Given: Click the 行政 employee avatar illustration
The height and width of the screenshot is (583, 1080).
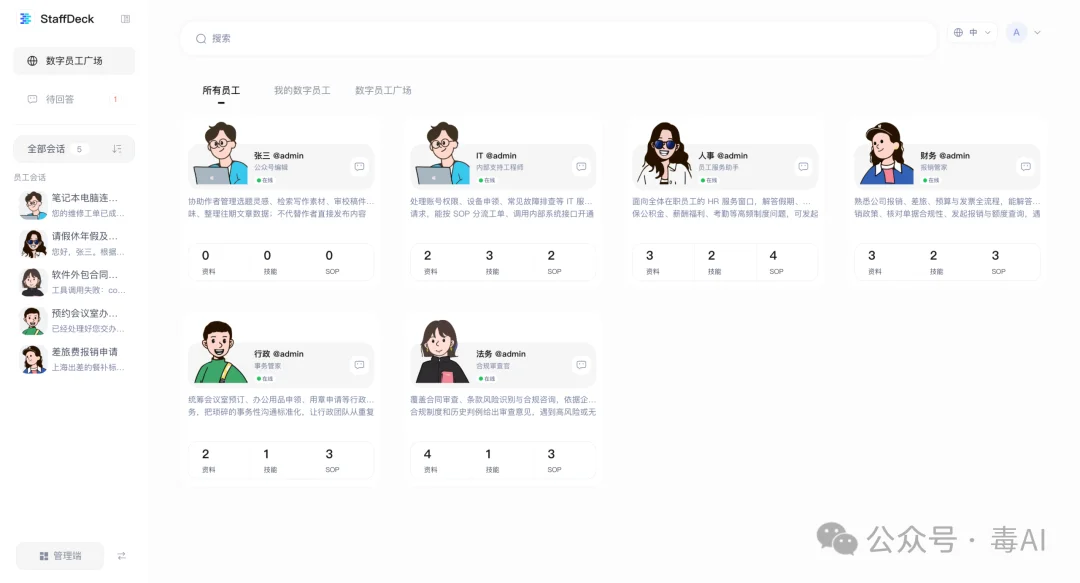Looking at the screenshot, I should pos(220,351).
